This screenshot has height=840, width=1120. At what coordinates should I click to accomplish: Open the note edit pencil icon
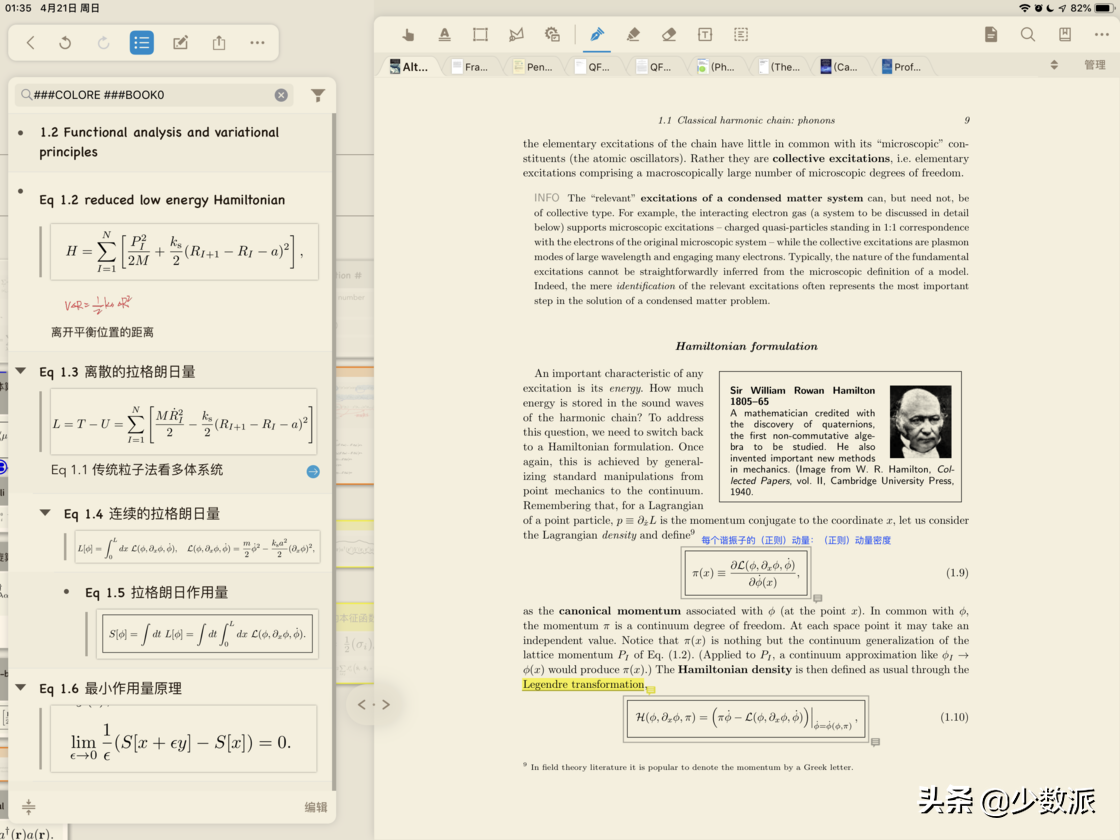(x=181, y=43)
